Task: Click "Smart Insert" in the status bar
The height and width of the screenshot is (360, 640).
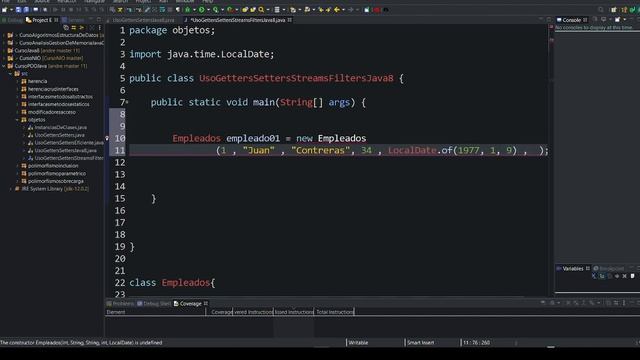Action: (420, 343)
